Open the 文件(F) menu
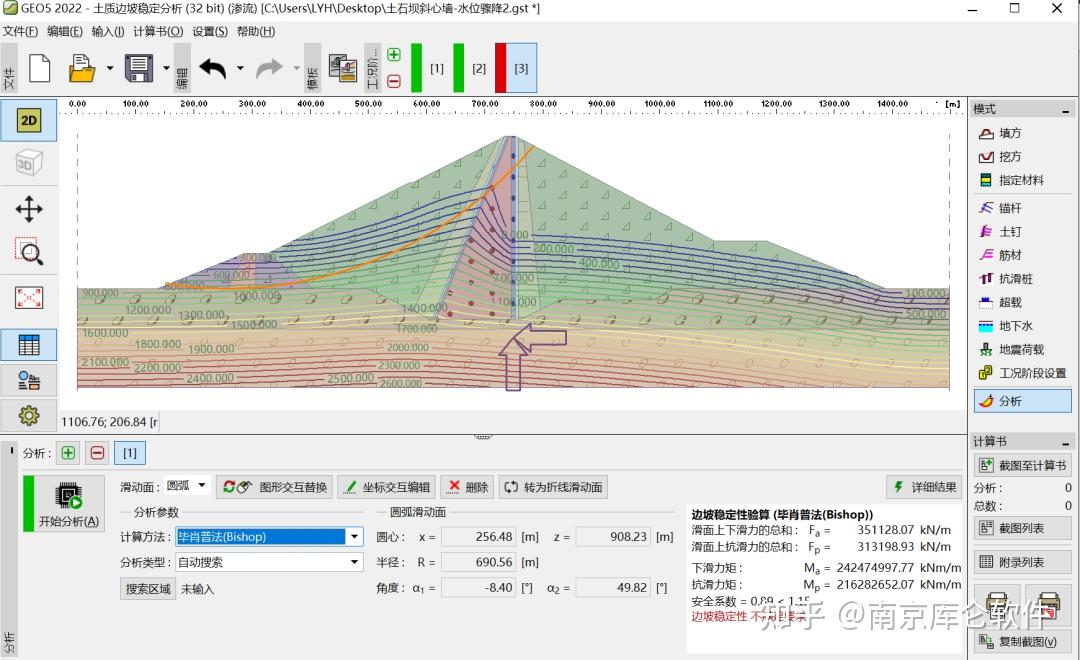Image resolution: width=1080 pixels, height=660 pixels. [x=20, y=31]
